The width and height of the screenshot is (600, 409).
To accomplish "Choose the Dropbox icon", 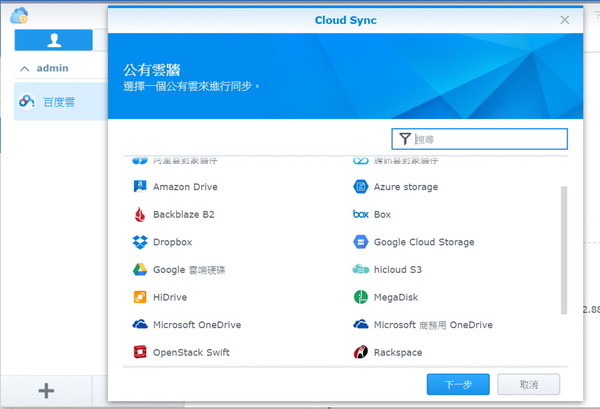I will coord(140,242).
